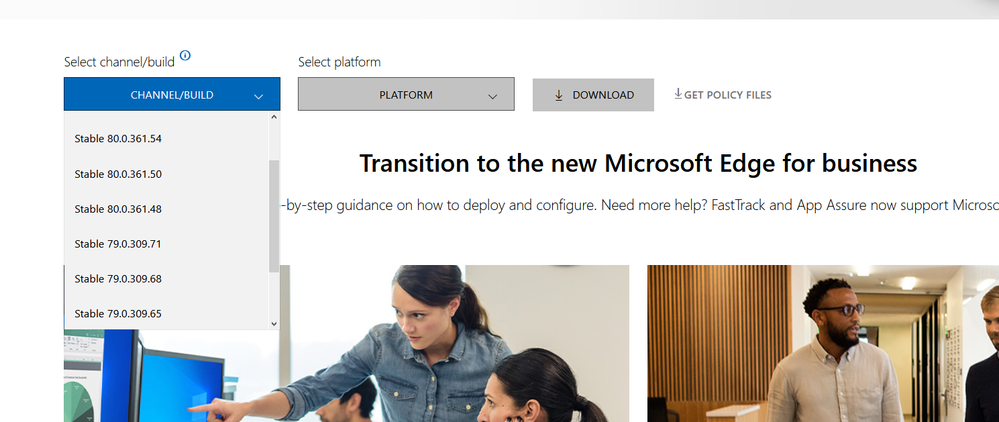
Task: Select Stable 79.0.309.68 build
Action: [x=166, y=279]
